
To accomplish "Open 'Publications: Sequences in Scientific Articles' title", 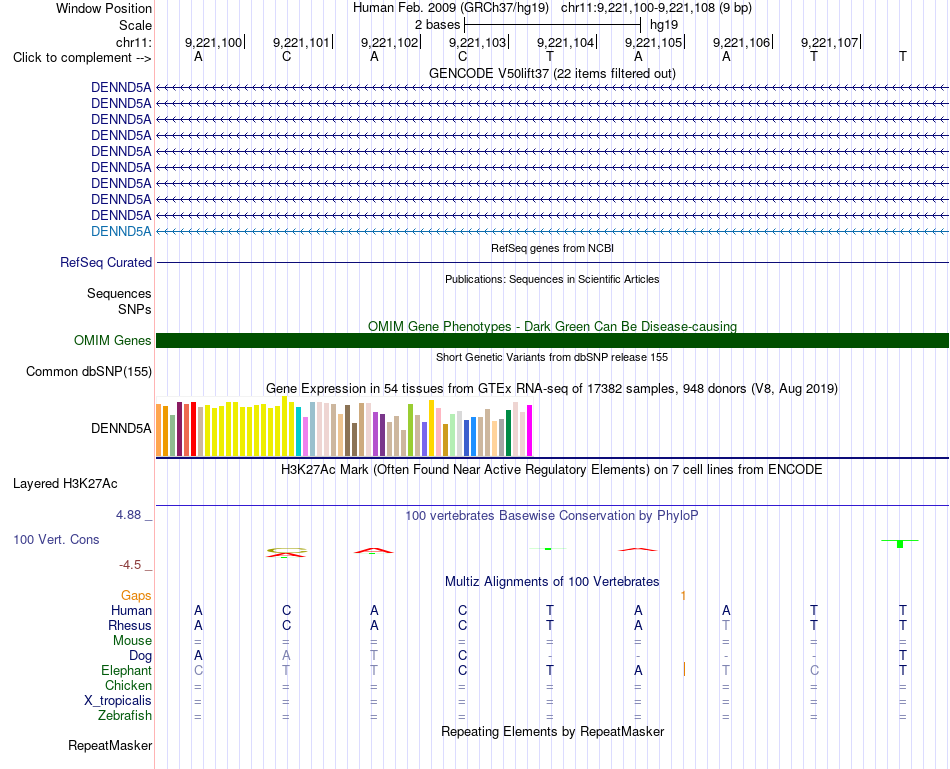I will 552,279.
